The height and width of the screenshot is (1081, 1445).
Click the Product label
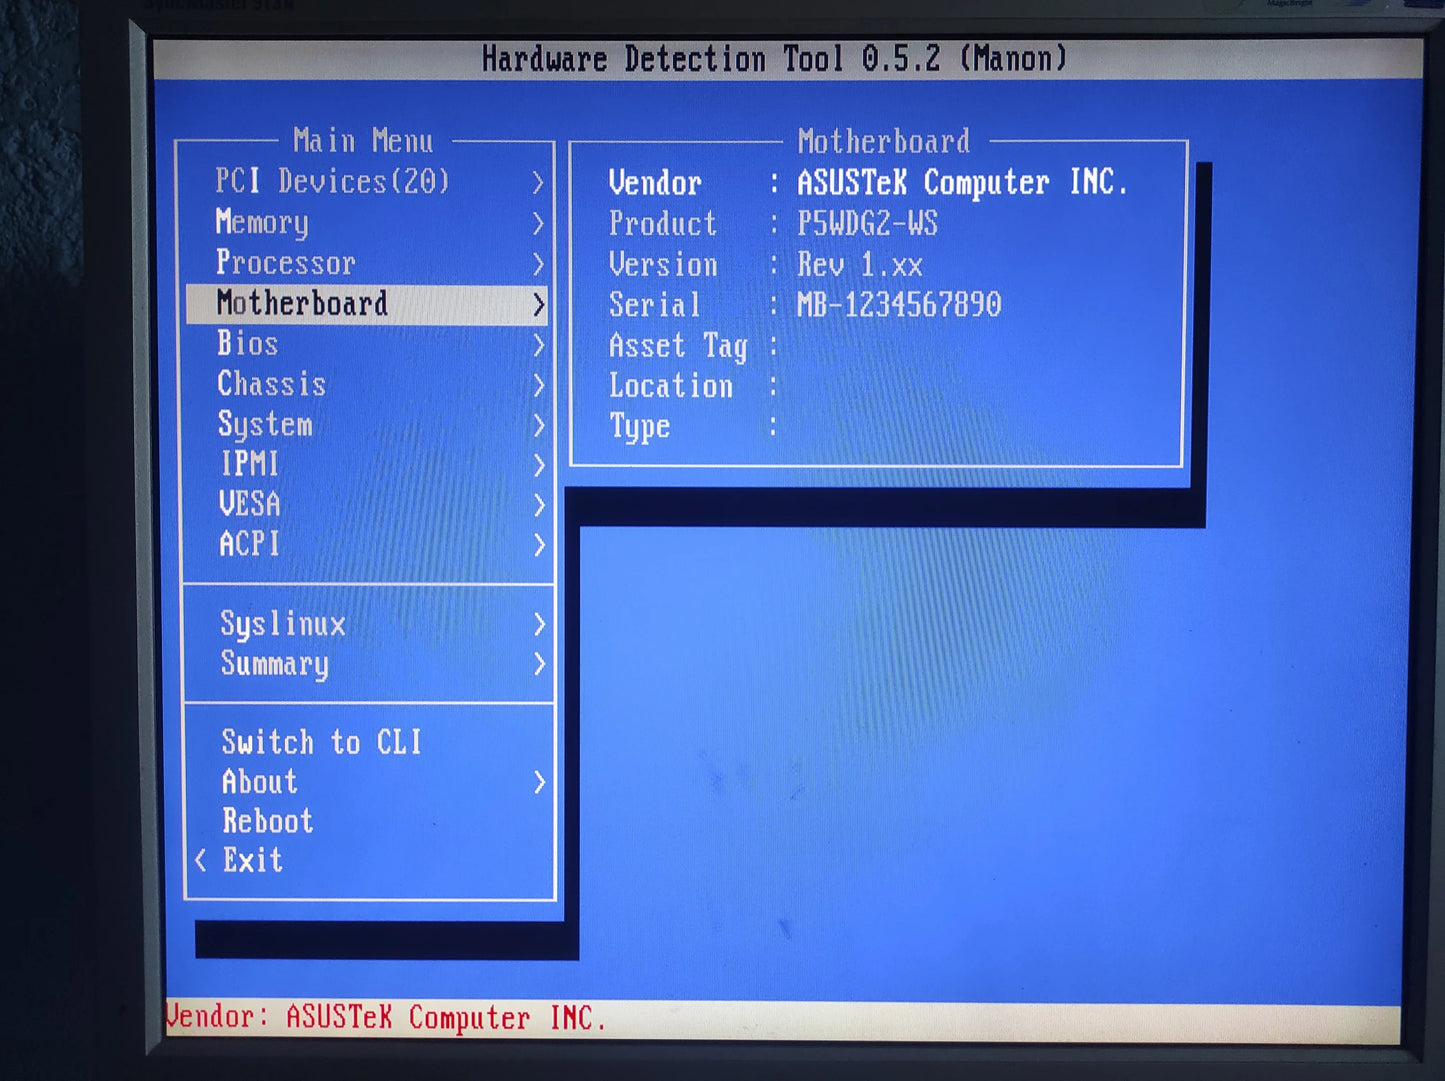pos(663,223)
